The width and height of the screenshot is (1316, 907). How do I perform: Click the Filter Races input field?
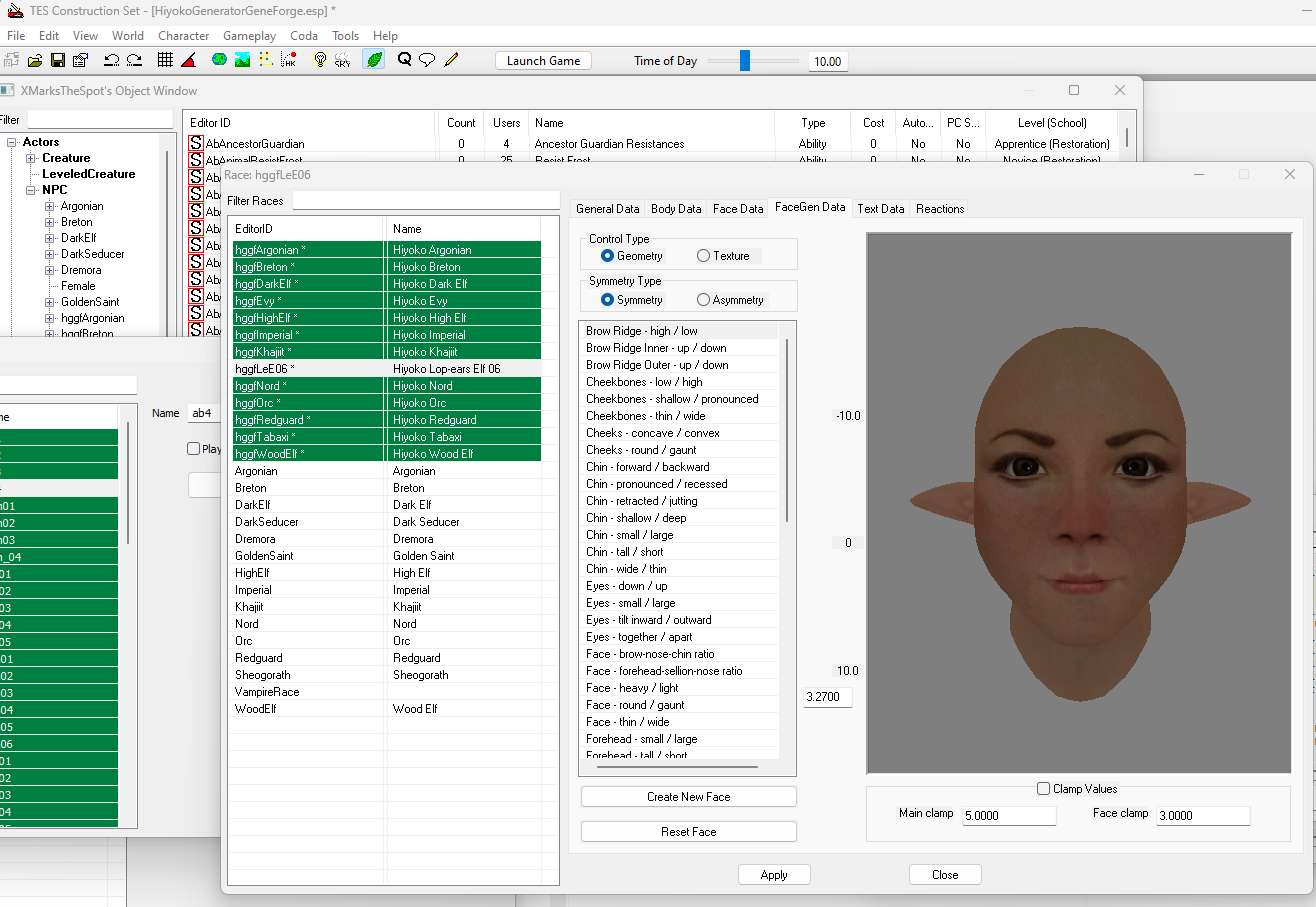click(x=426, y=200)
